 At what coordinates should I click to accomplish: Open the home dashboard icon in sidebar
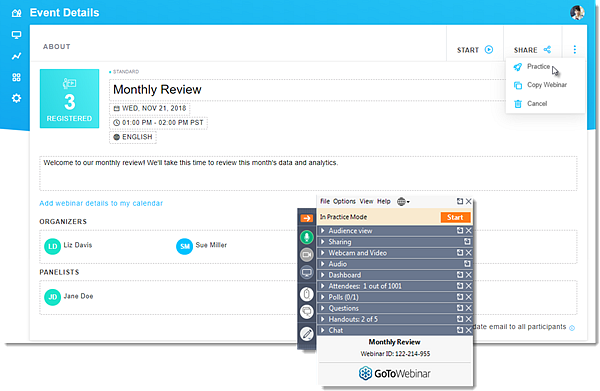[x=16, y=13]
